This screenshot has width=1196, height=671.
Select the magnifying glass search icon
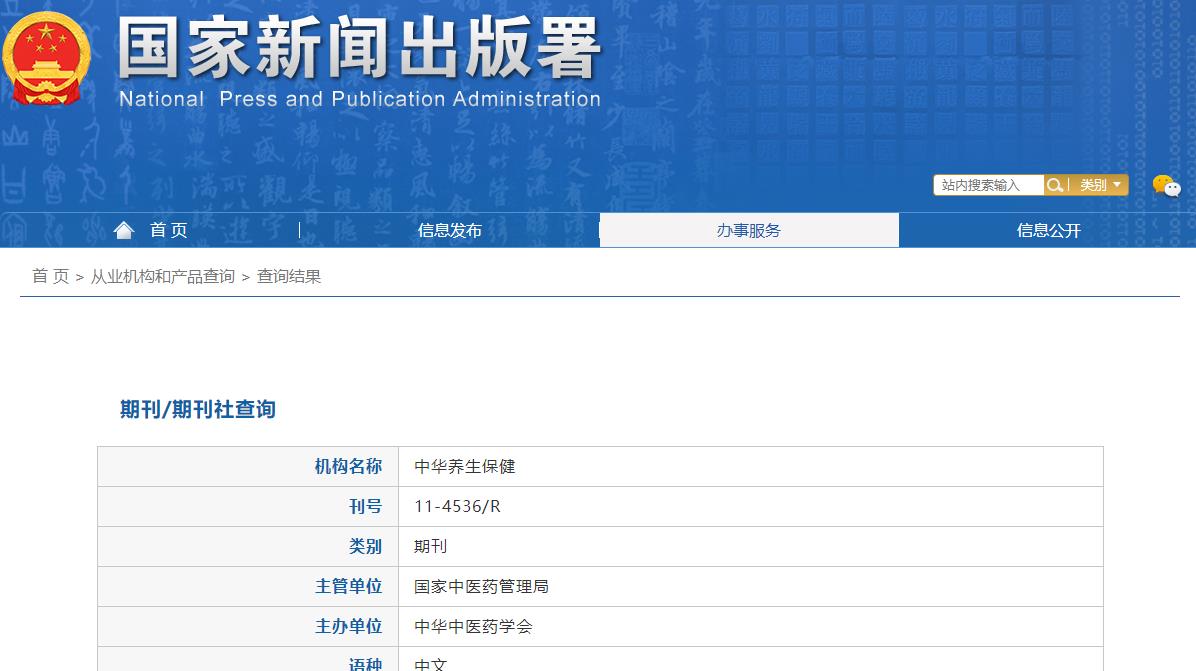pos(1055,185)
